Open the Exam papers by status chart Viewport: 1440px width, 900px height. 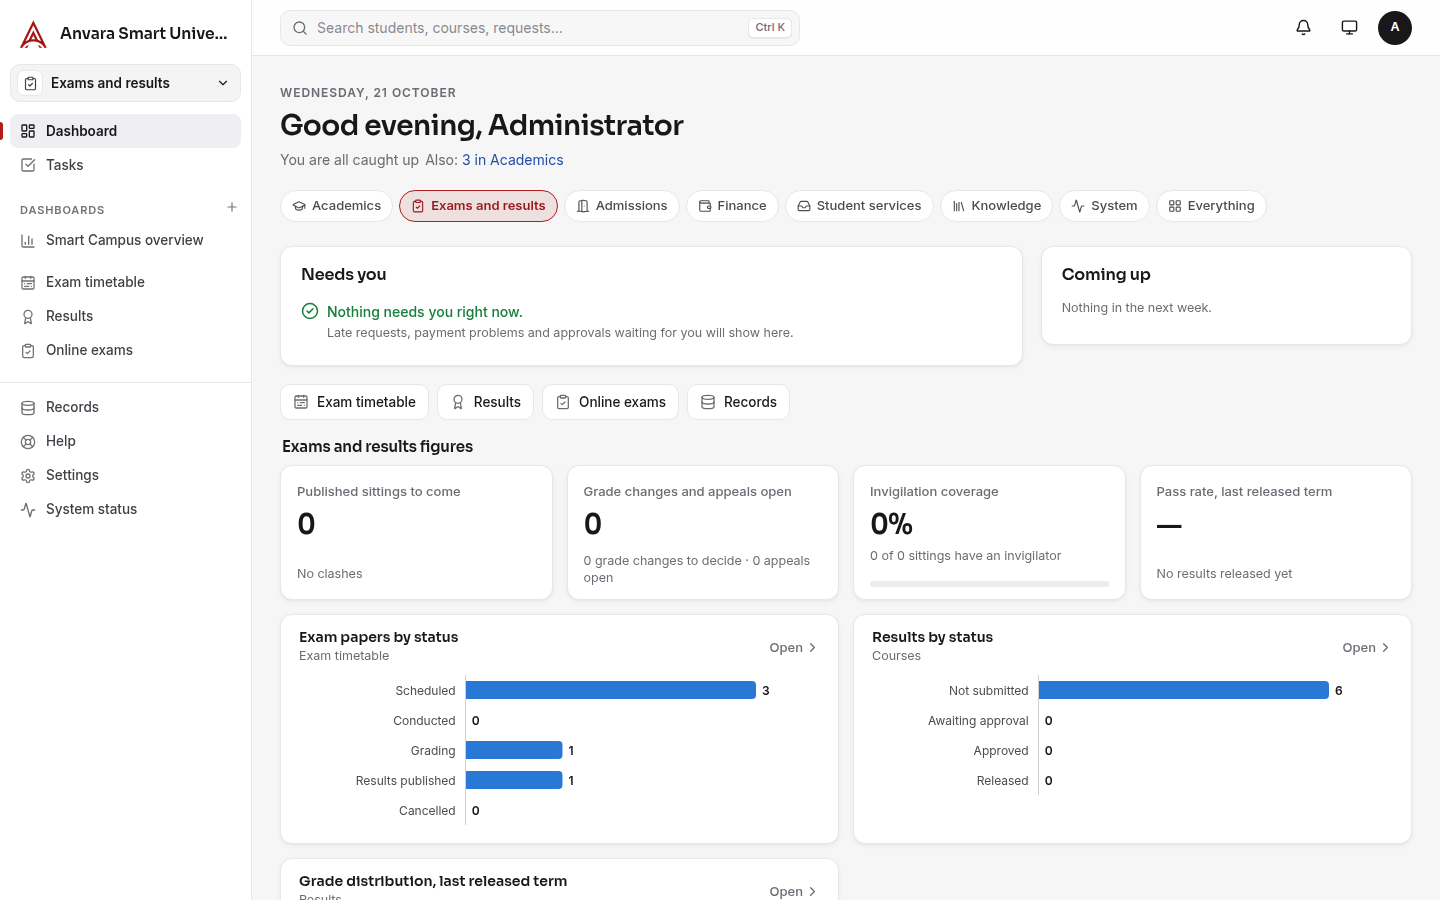pyautogui.click(x=793, y=648)
